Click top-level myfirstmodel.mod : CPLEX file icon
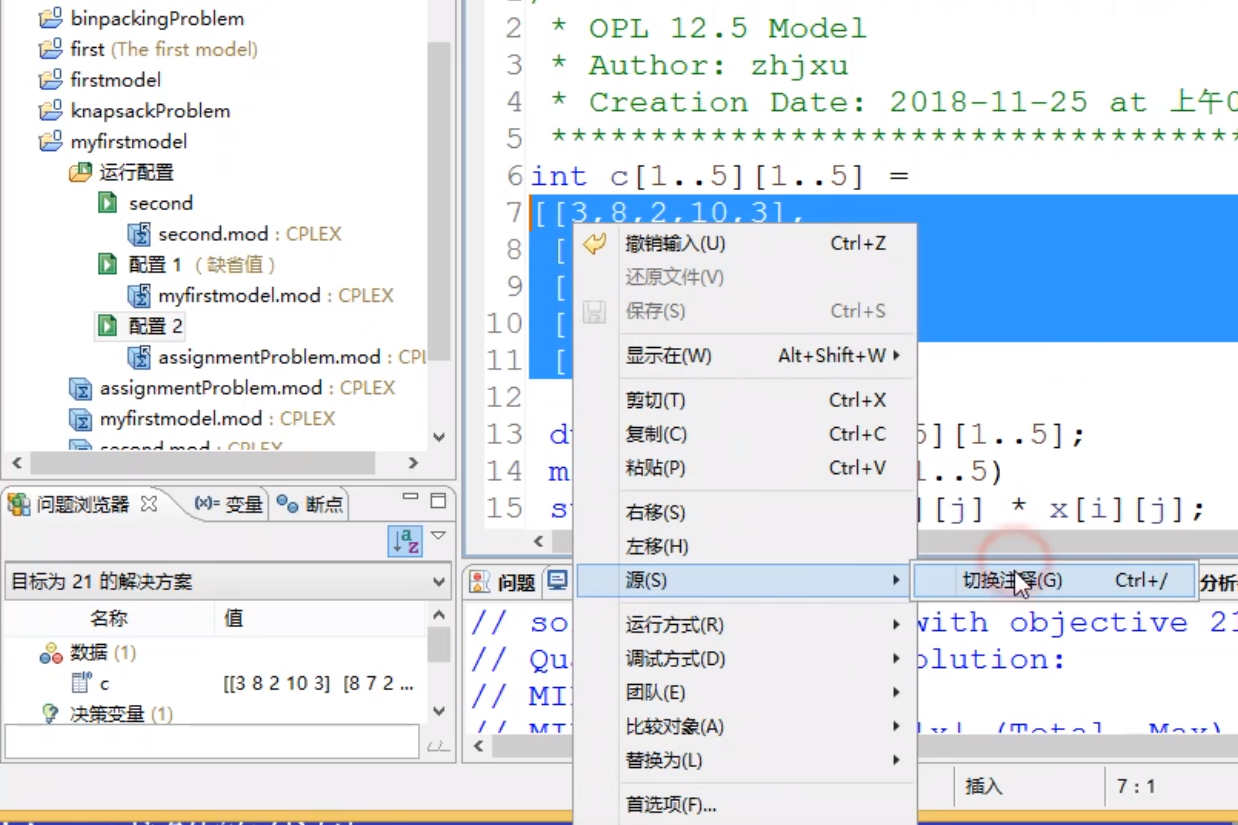Image resolution: width=1238 pixels, height=825 pixels. pyautogui.click(x=80, y=418)
